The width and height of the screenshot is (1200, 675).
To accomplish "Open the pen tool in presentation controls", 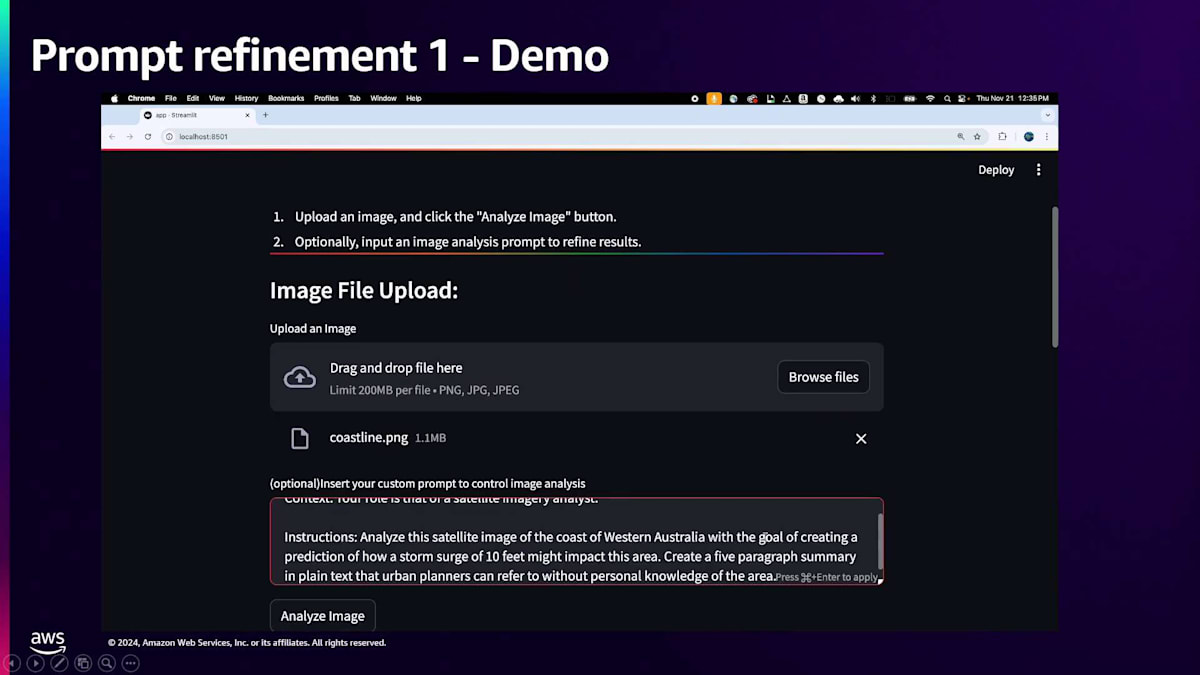I will tap(59, 662).
